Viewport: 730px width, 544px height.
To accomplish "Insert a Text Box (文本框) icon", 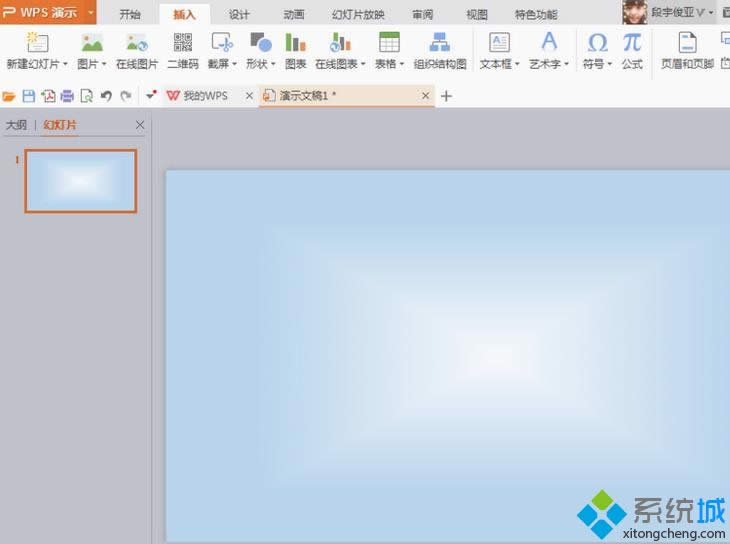I will coord(499,42).
